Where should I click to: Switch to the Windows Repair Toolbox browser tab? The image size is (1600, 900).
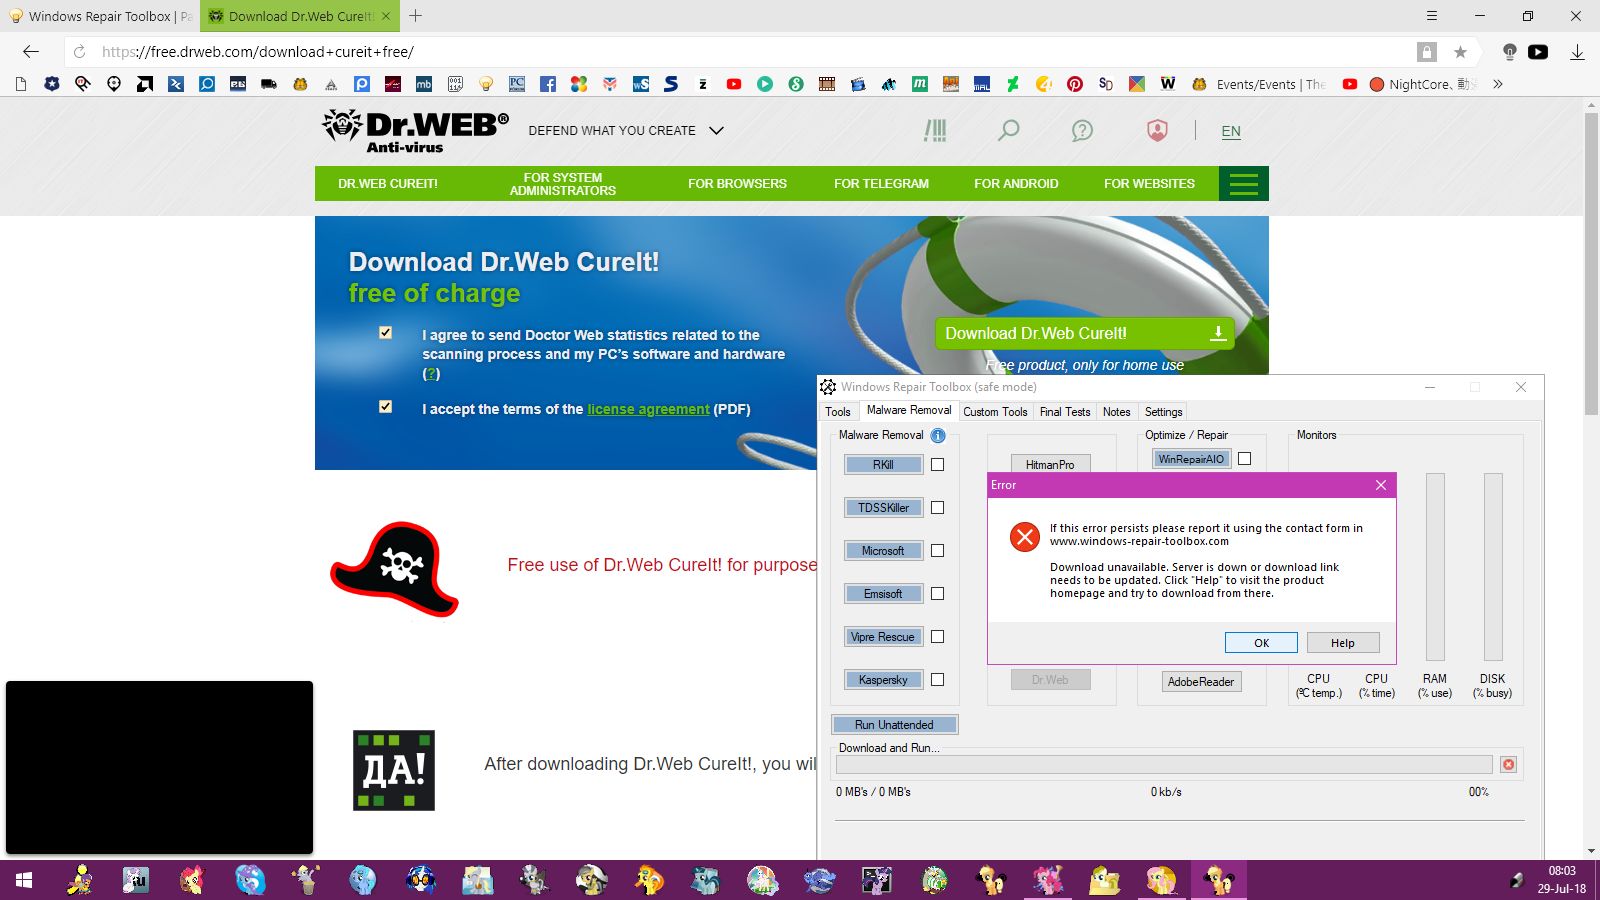pyautogui.click(x=100, y=16)
